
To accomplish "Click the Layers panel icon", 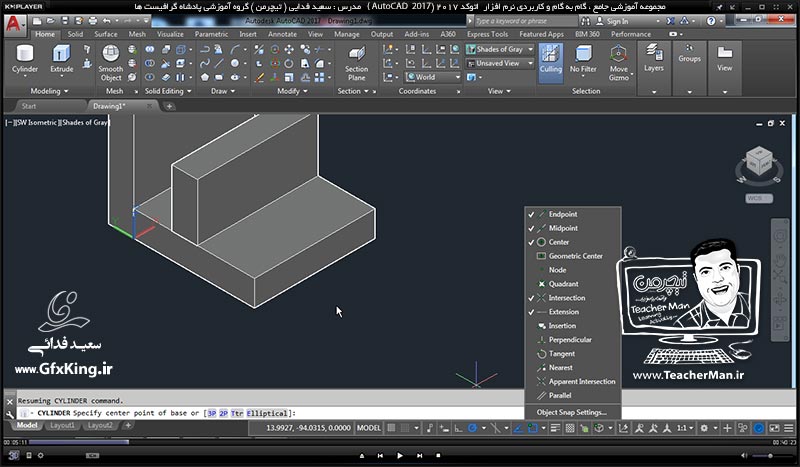I will (654, 58).
